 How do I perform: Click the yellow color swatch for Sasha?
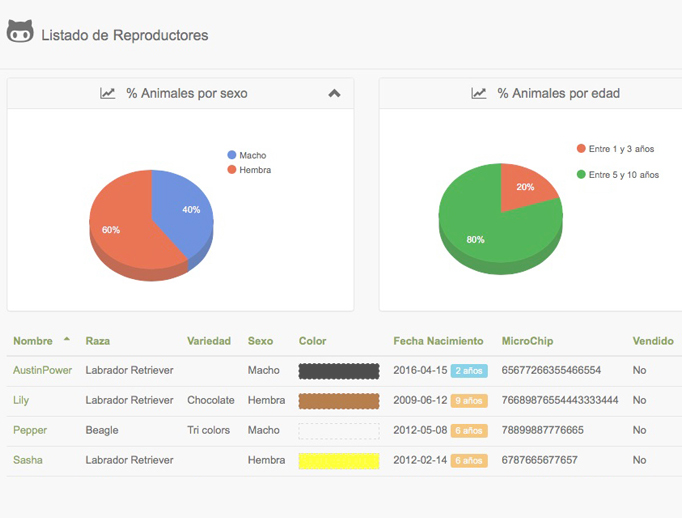click(x=339, y=461)
